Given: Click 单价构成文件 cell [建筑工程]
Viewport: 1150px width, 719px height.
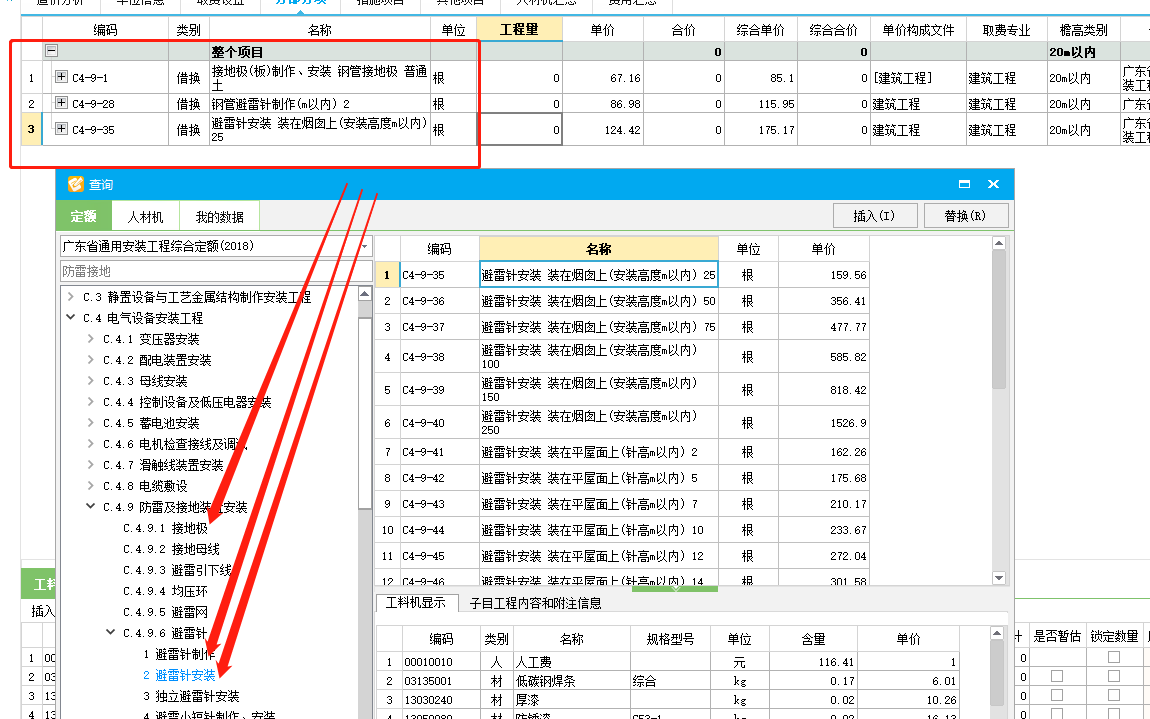Looking at the screenshot, I should pos(918,78).
